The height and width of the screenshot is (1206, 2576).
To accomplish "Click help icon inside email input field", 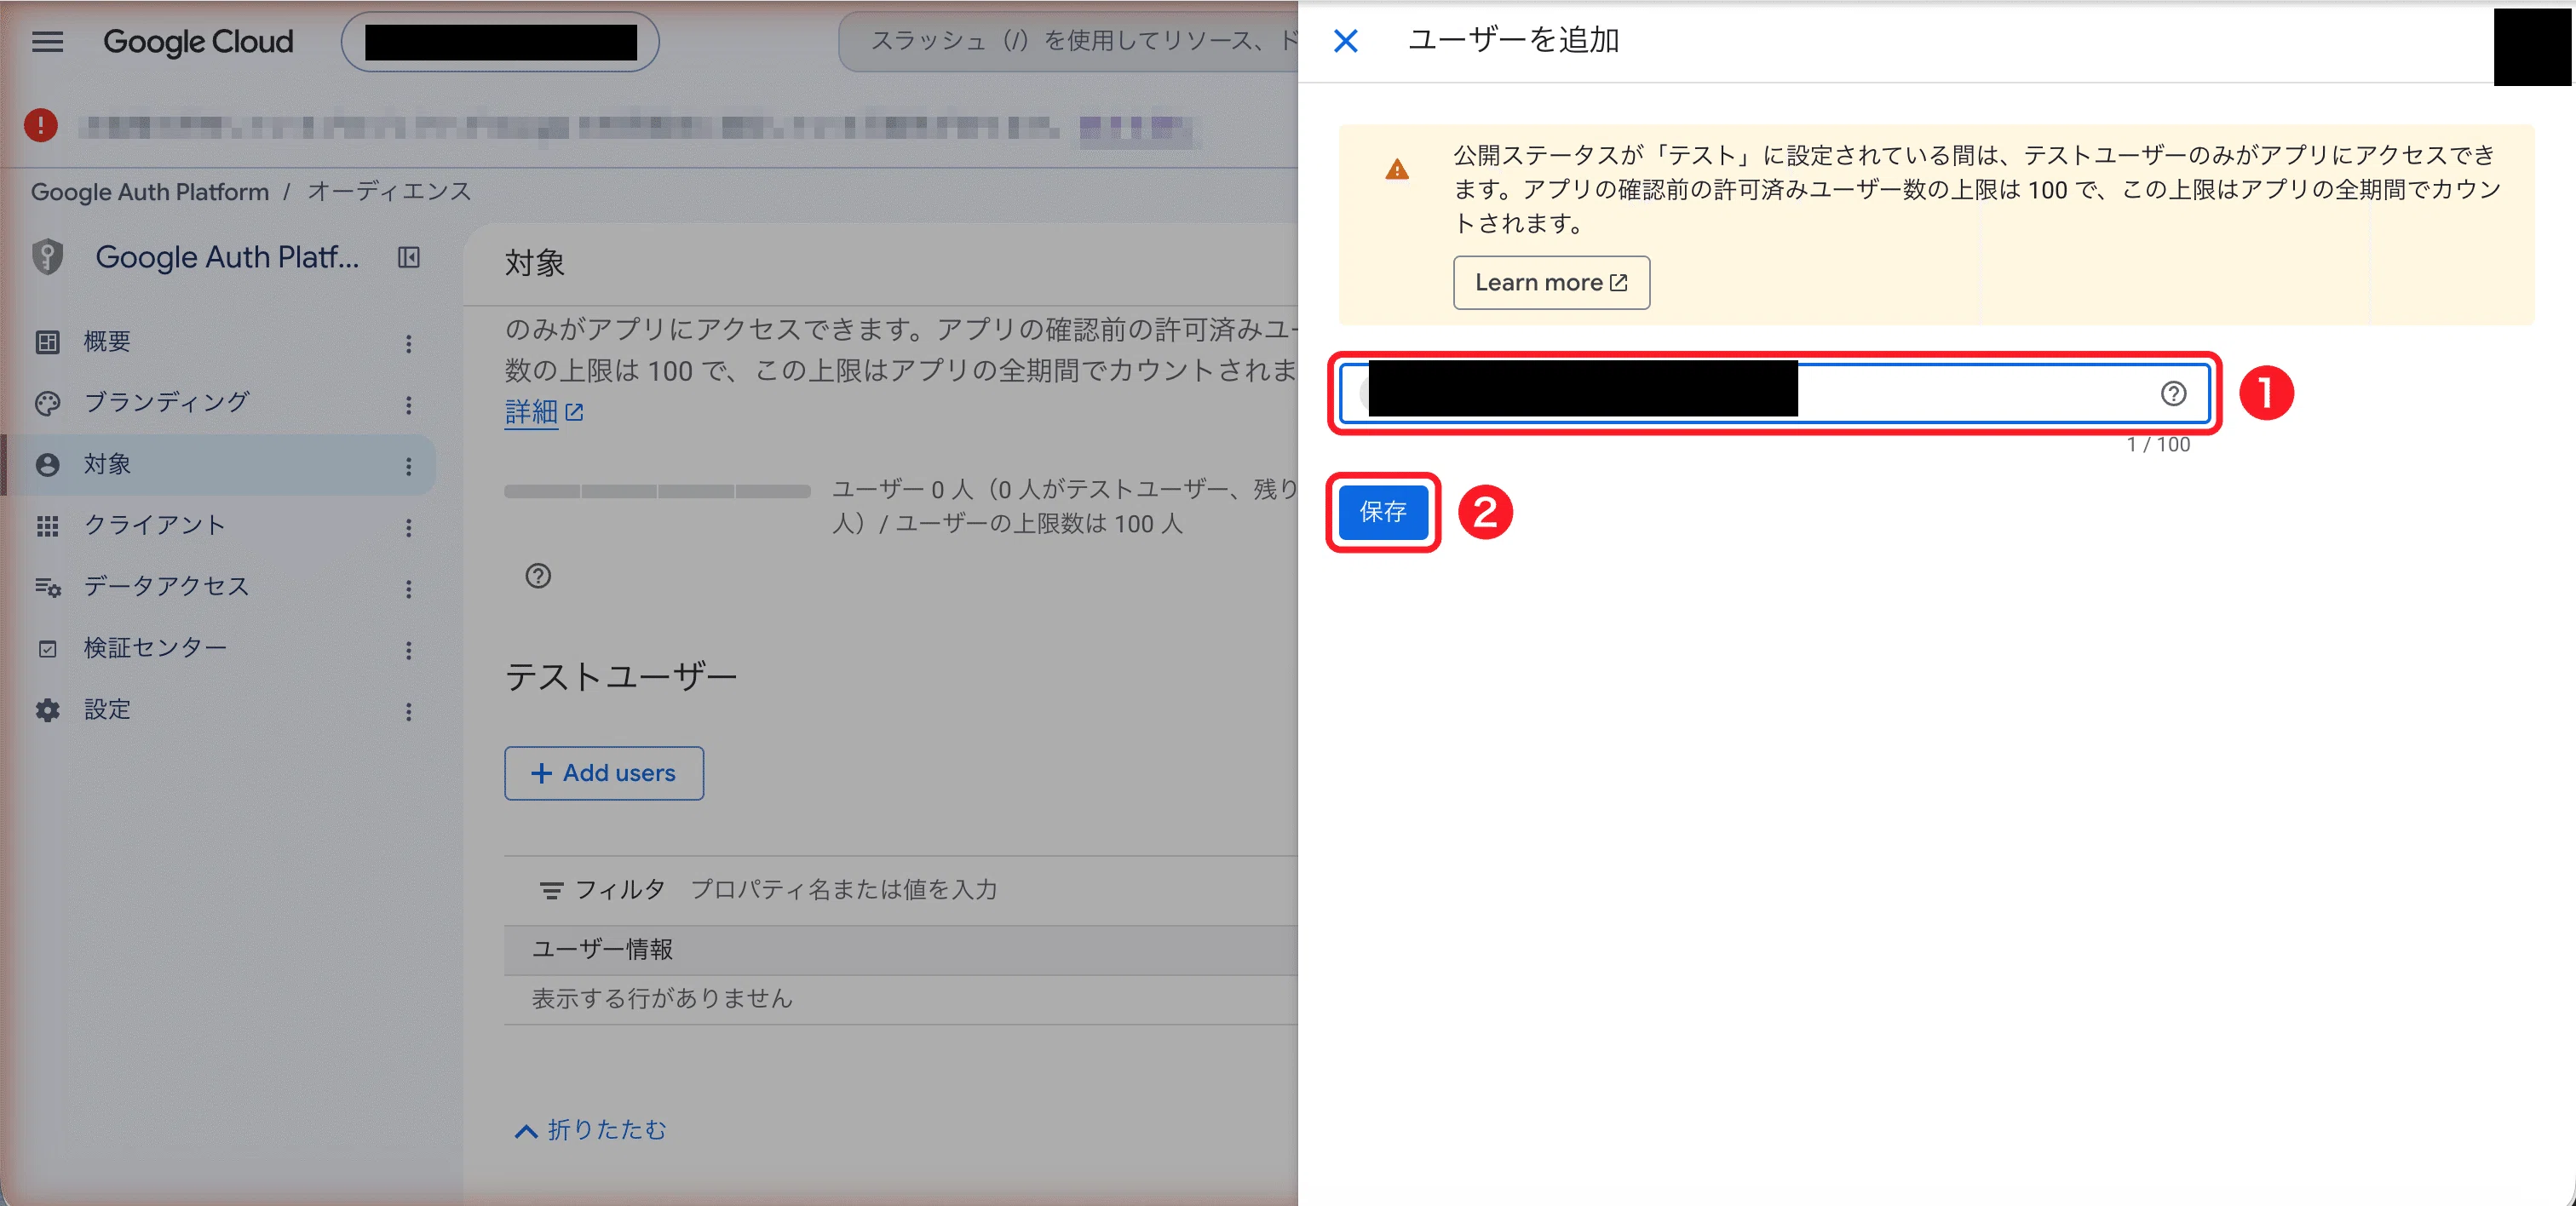I will (2172, 393).
